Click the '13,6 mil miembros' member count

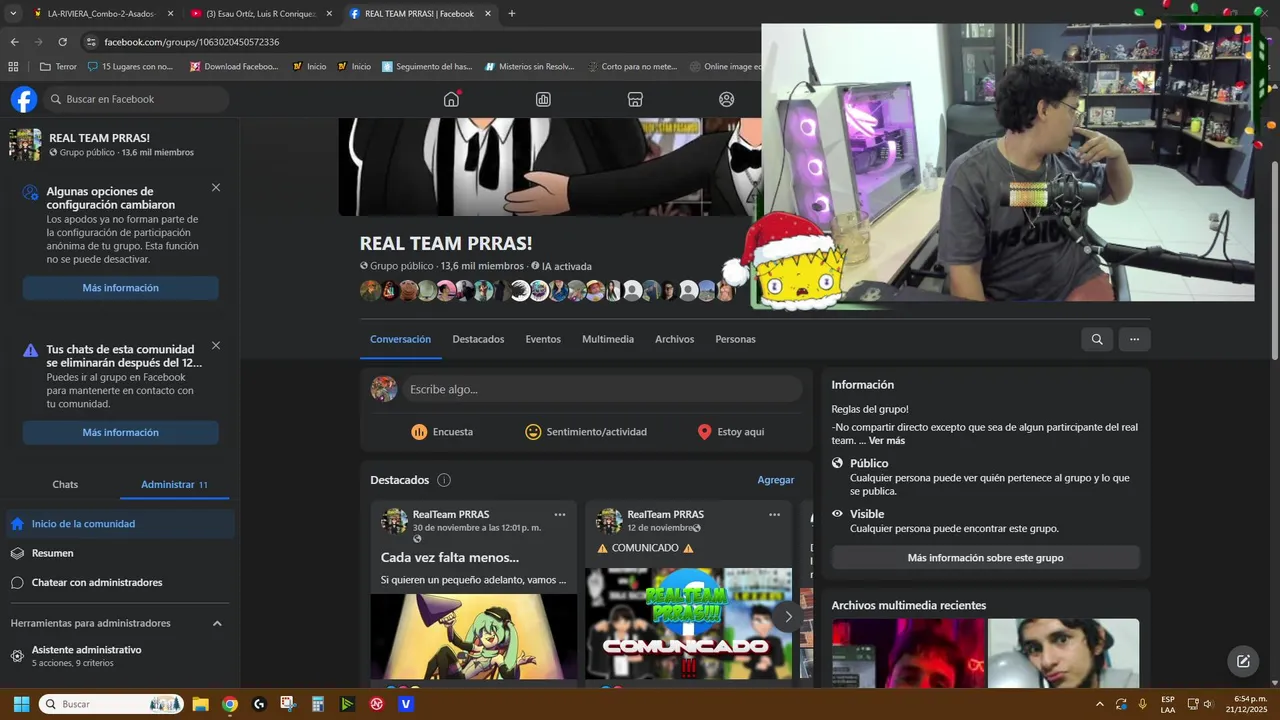pos(482,266)
